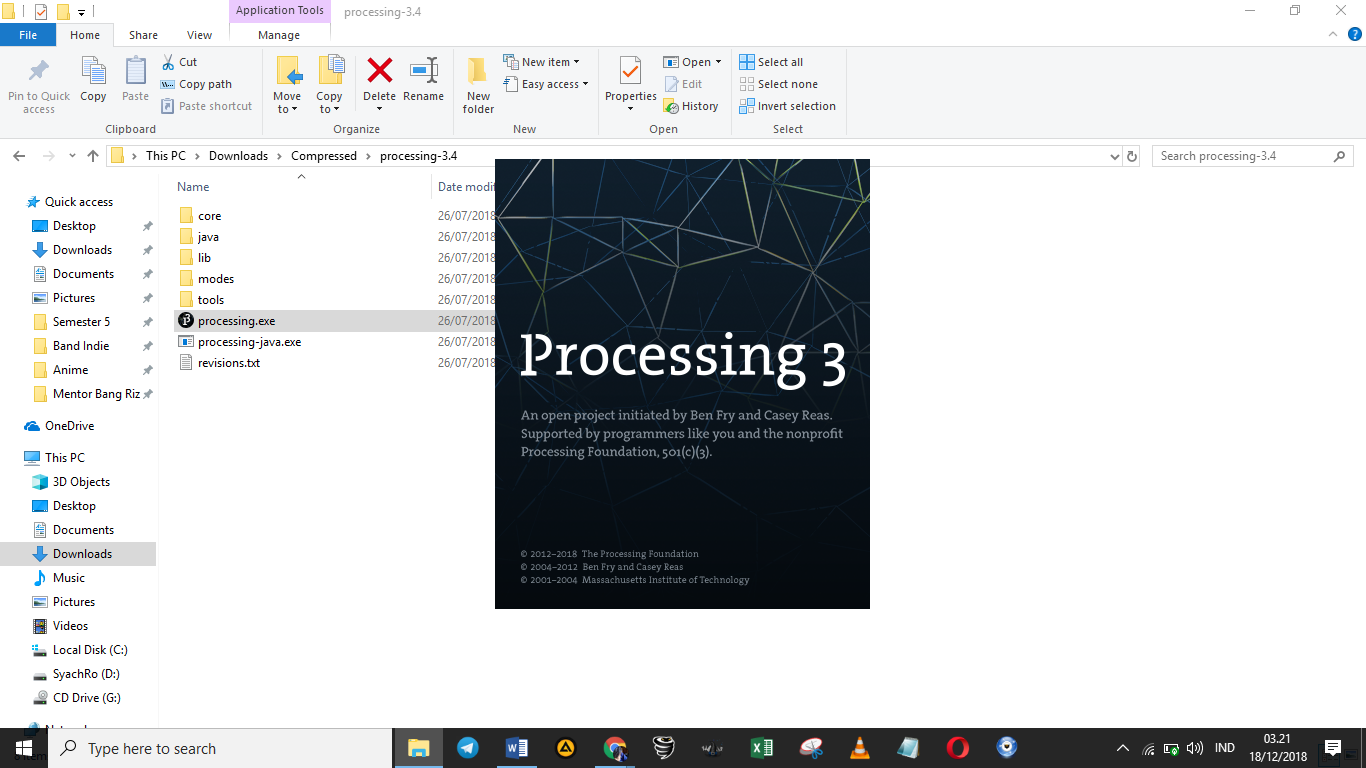
Task: Click the Rename icon on the ribbon
Action: click(x=423, y=80)
